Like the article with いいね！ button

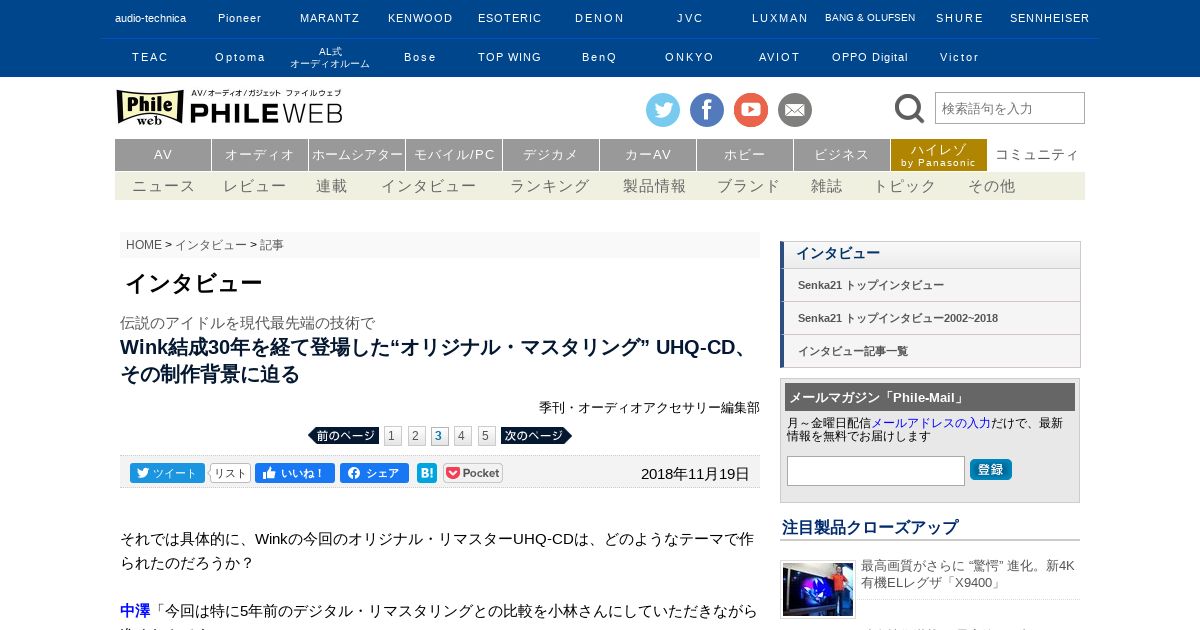[x=295, y=473]
